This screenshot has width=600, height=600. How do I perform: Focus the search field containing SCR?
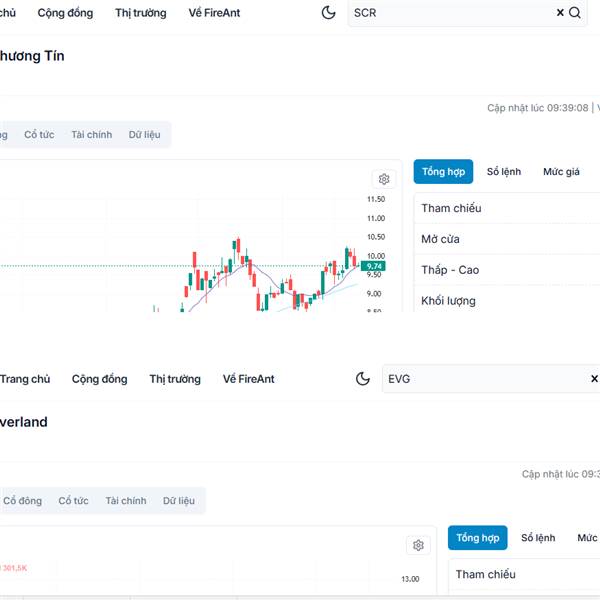pyautogui.click(x=450, y=13)
